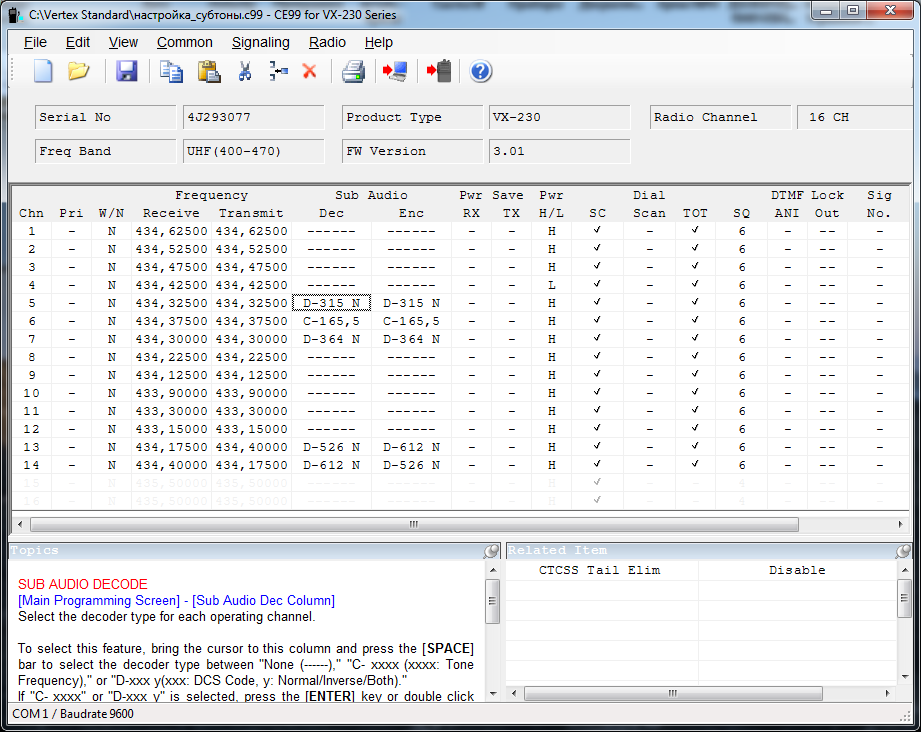Image resolution: width=921 pixels, height=732 pixels.
Task: Click the right arrow of the channel table scrollbar
Action: click(900, 524)
